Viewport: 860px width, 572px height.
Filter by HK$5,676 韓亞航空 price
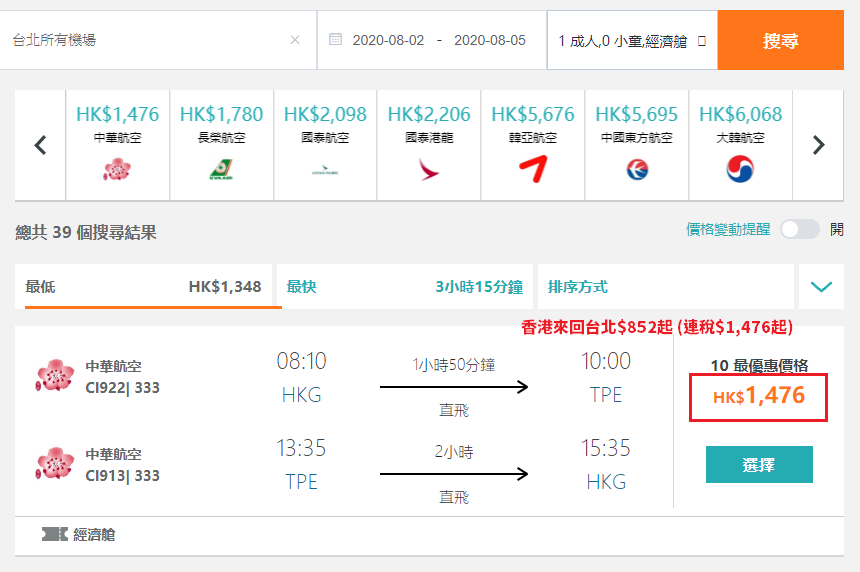pos(533,114)
